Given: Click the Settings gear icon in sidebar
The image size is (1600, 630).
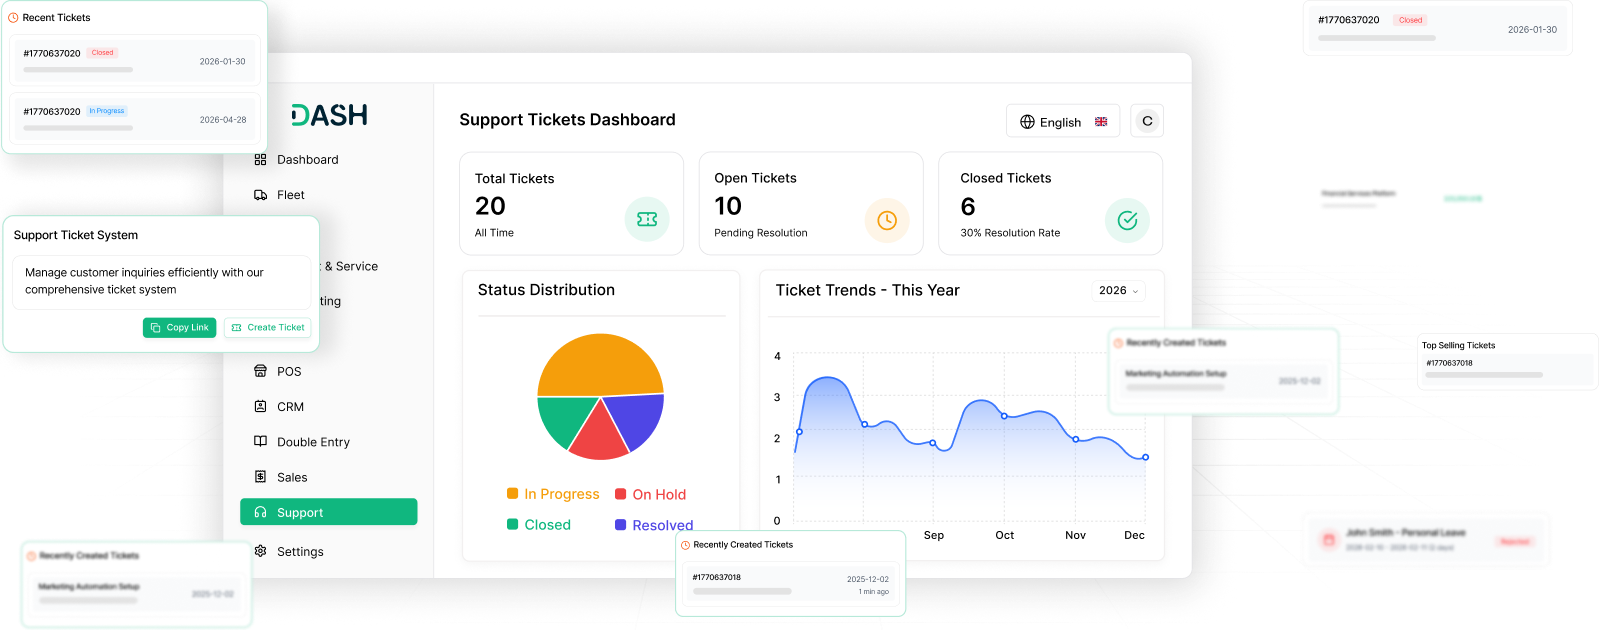Looking at the screenshot, I should click(260, 551).
